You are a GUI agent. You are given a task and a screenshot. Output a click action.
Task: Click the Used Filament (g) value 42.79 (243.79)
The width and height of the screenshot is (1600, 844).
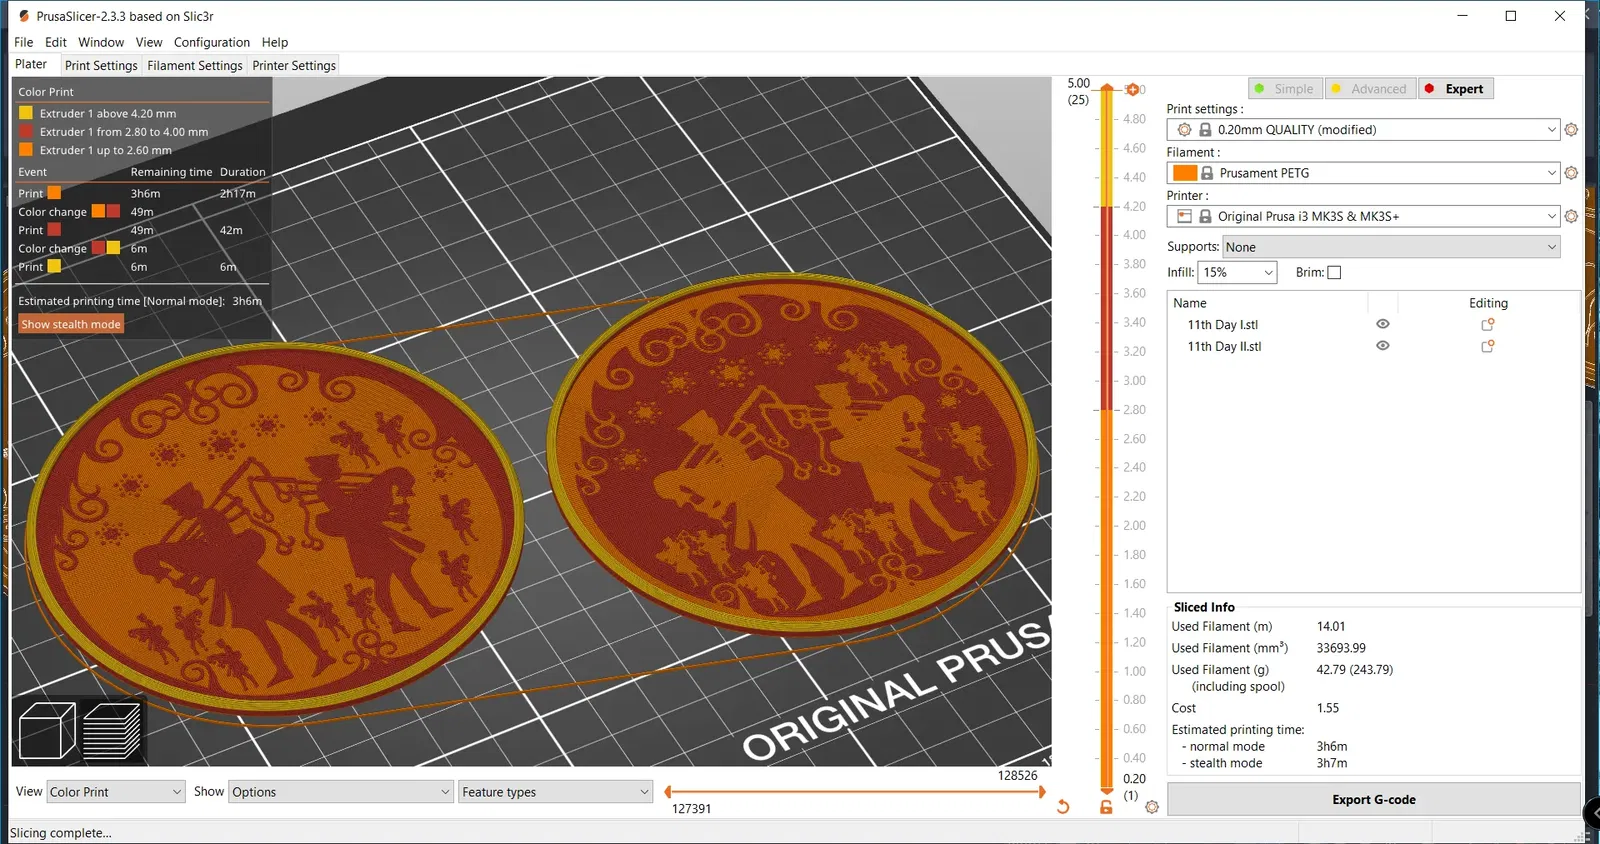[1355, 670]
